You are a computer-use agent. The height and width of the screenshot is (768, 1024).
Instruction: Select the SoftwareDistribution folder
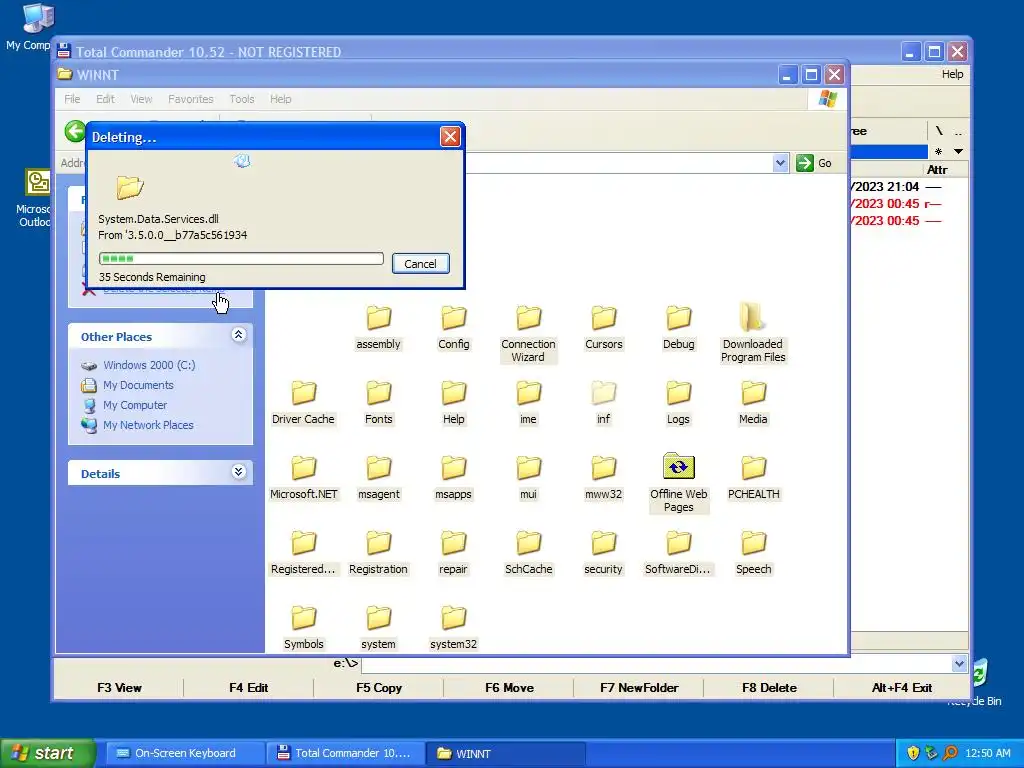678,553
